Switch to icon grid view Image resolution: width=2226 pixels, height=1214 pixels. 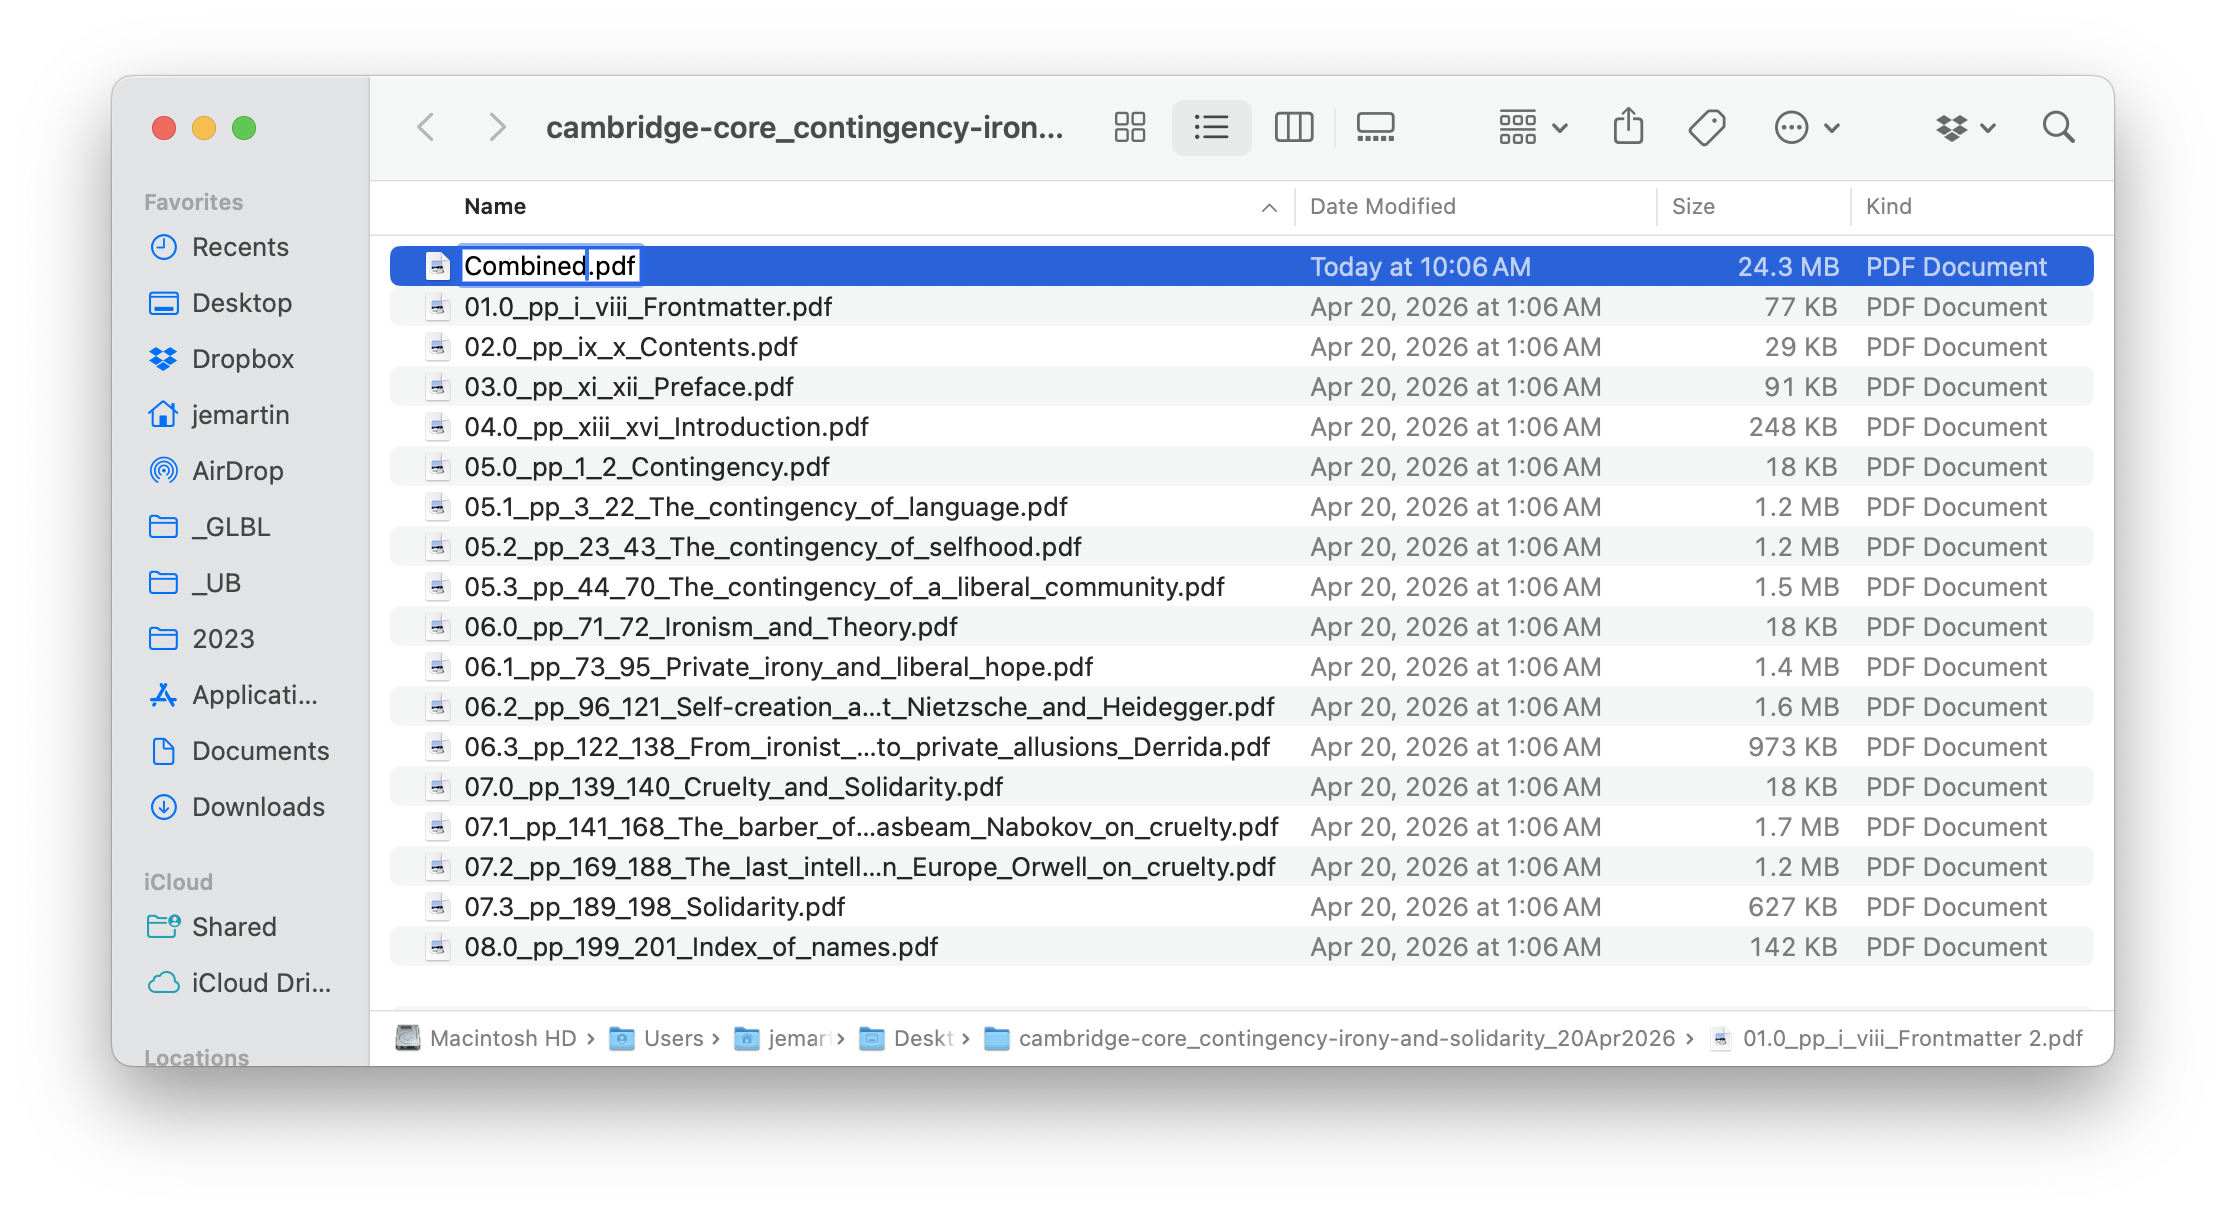pos(1130,127)
